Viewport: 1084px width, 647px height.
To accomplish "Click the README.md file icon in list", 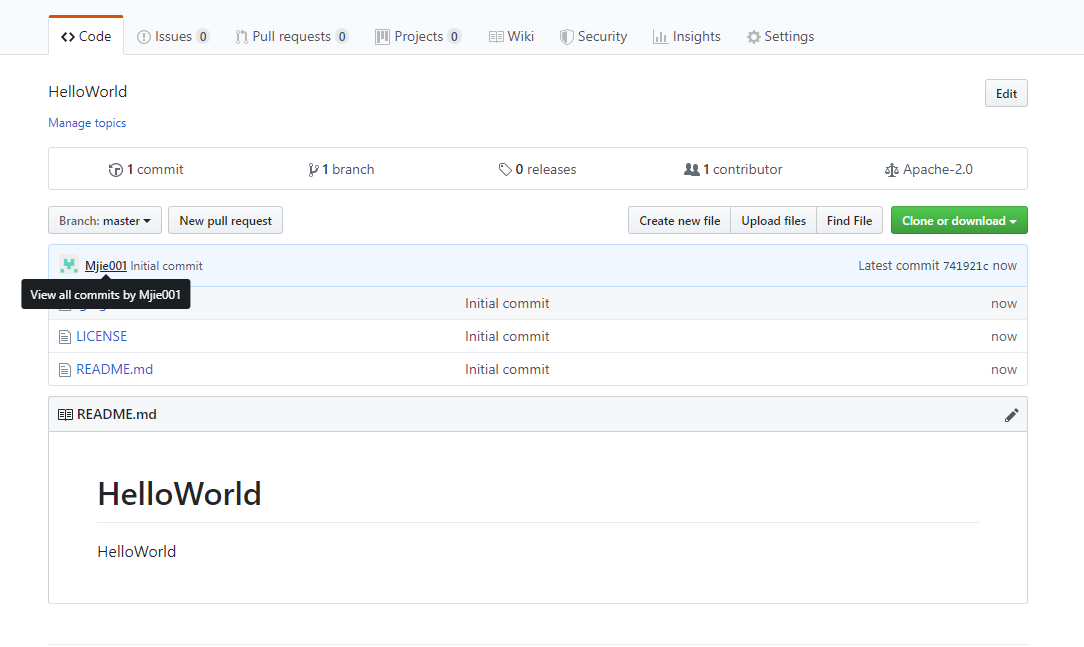I will click(65, 370).
